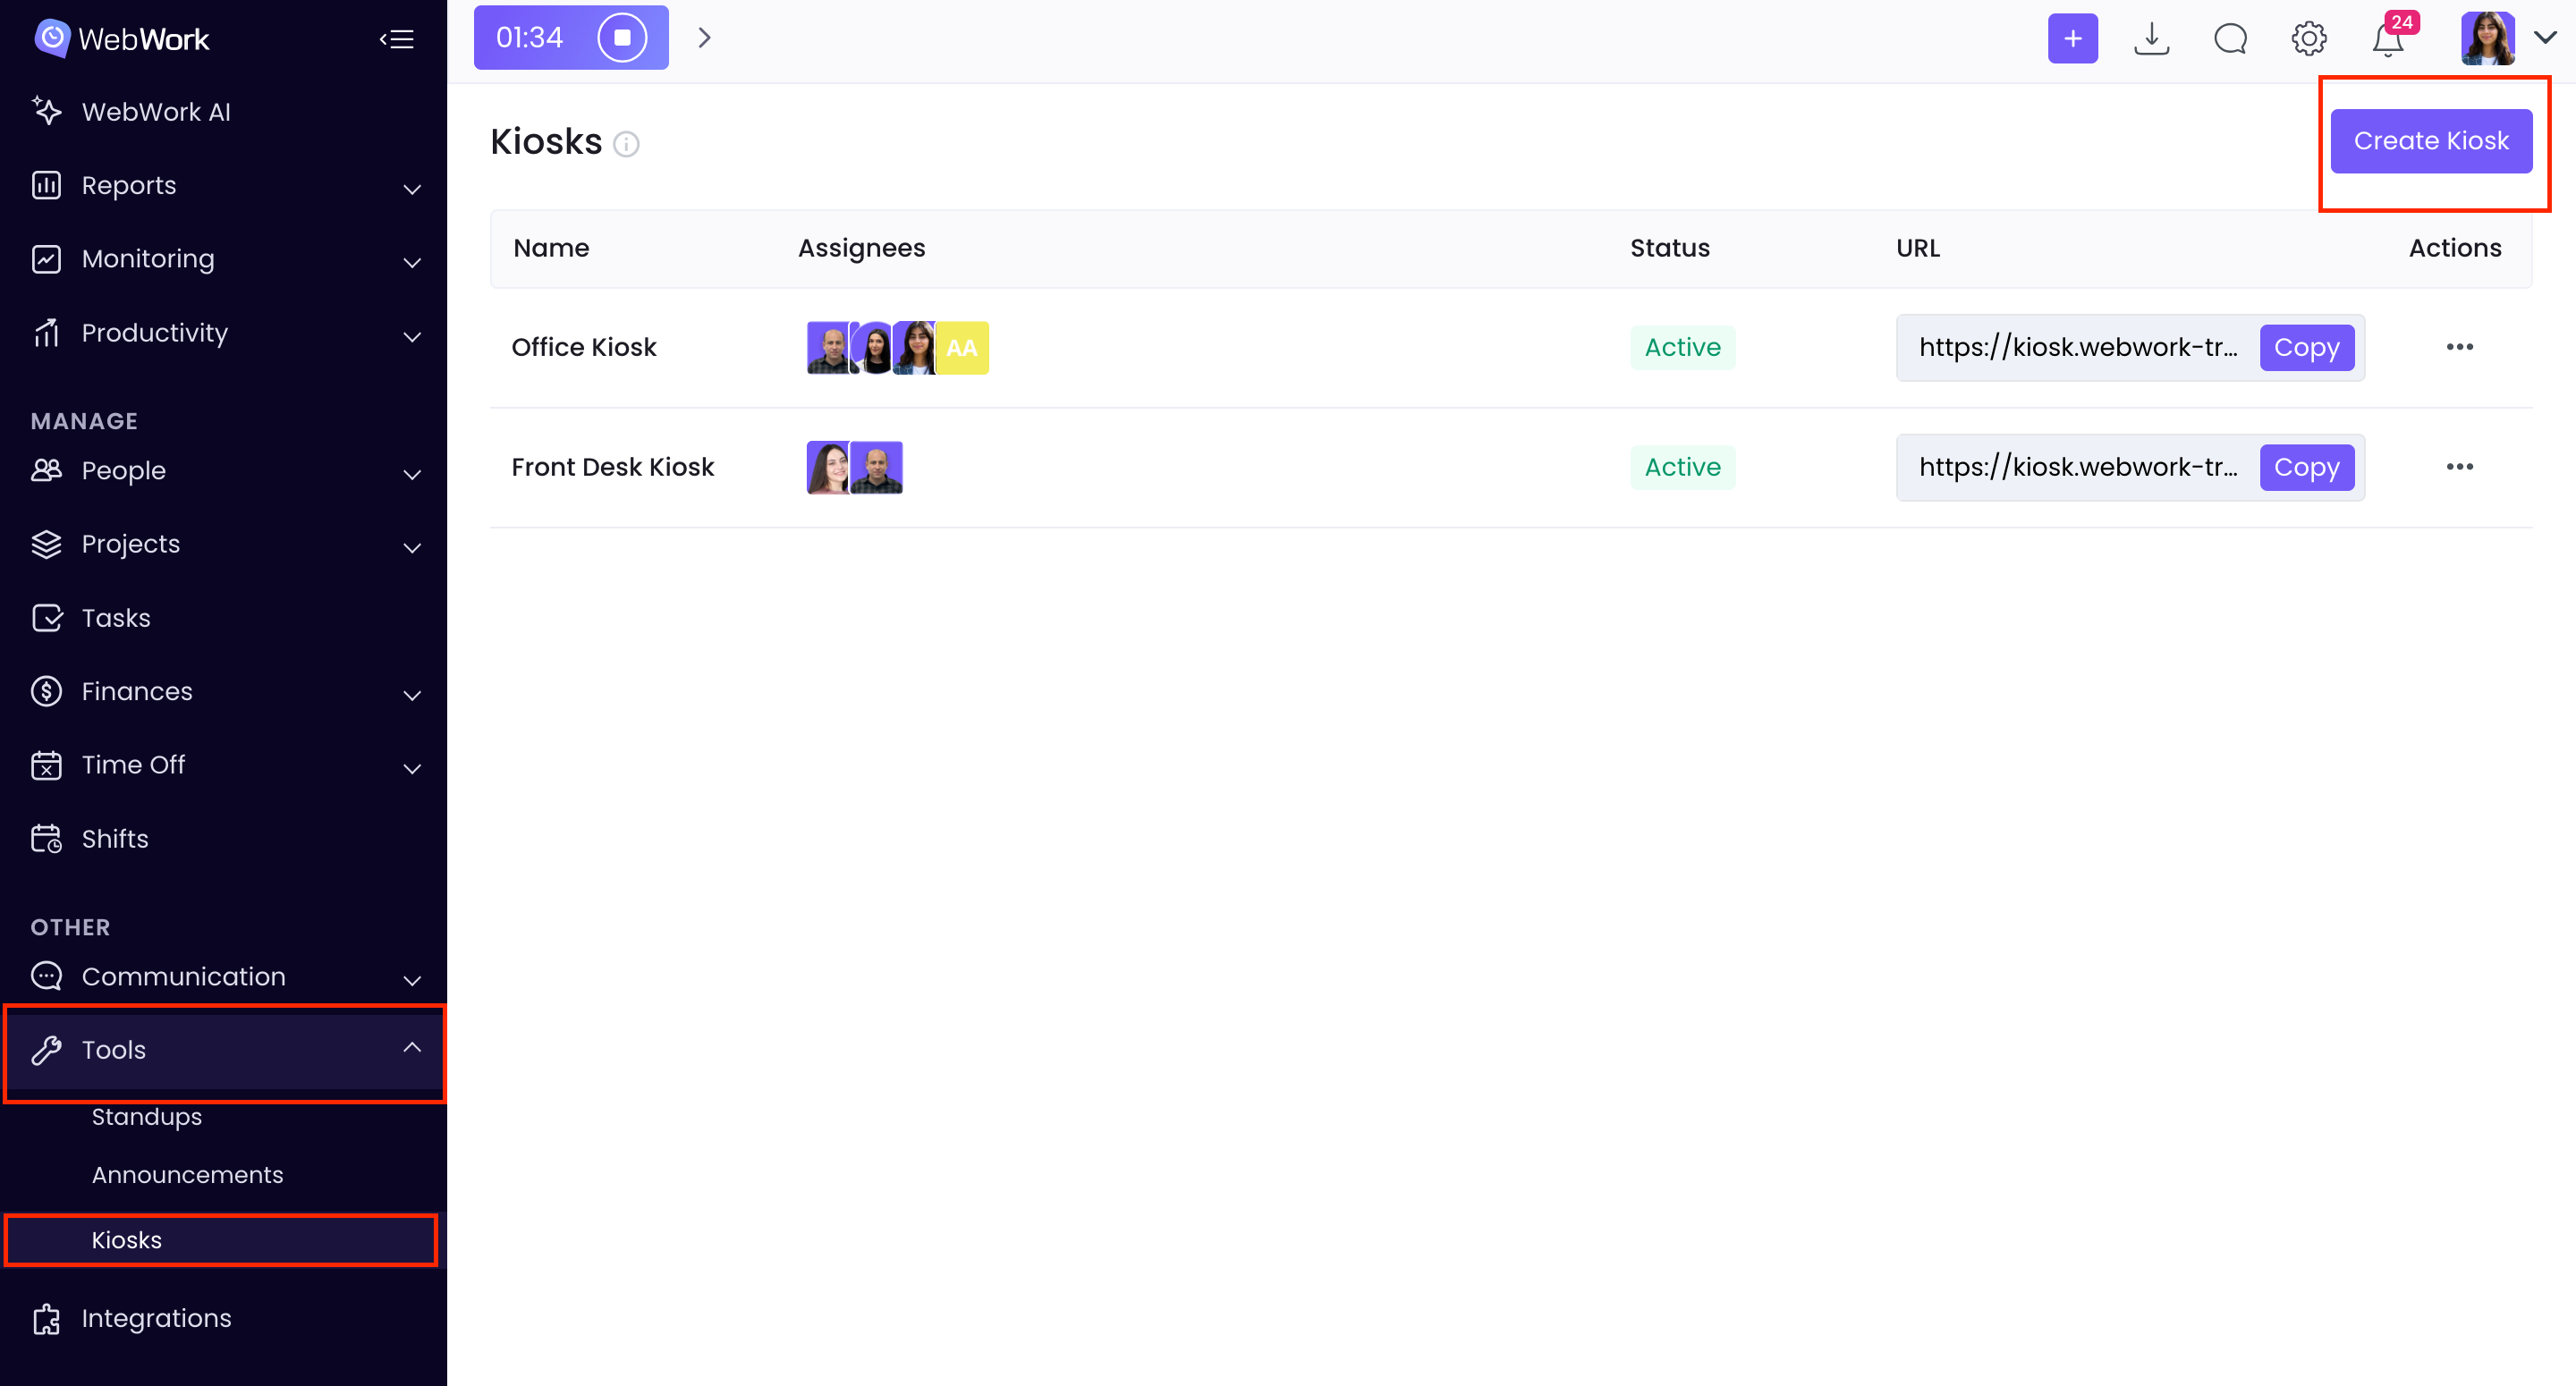The image size is (2576, 1386).
Task: Open WebWork AI from sidebar
Action: (x=156, y=112)
